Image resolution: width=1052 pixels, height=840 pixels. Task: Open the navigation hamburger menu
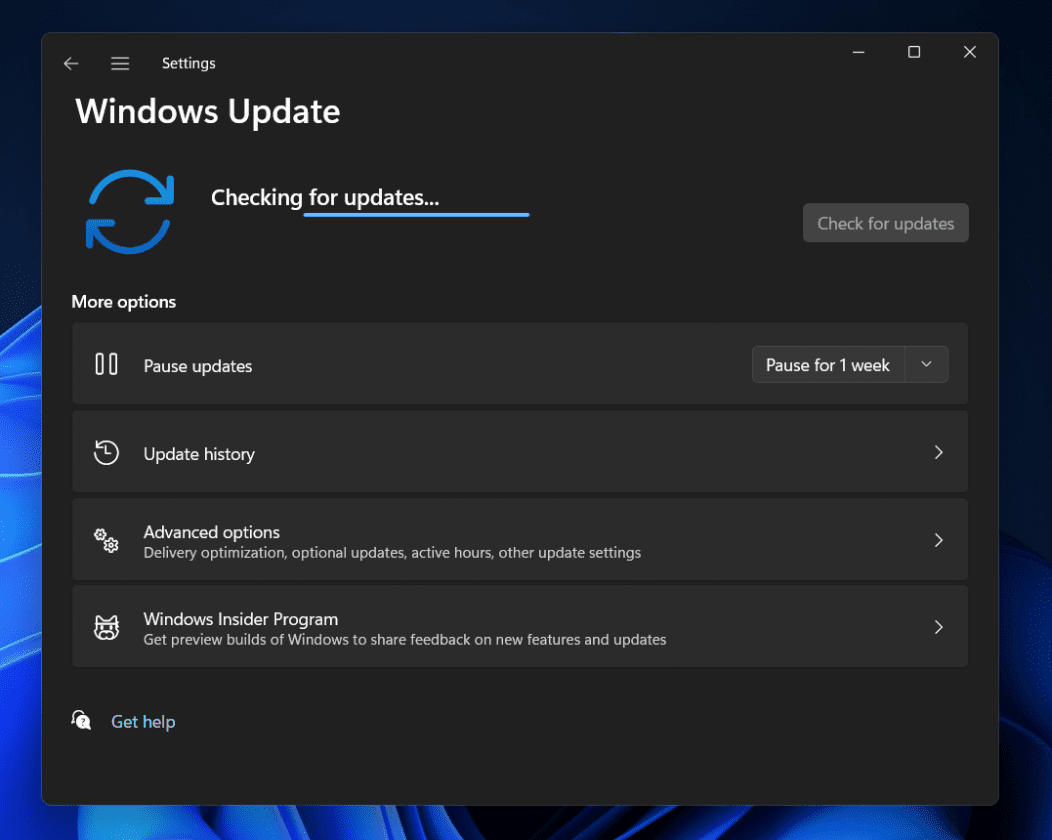[120, 63]
